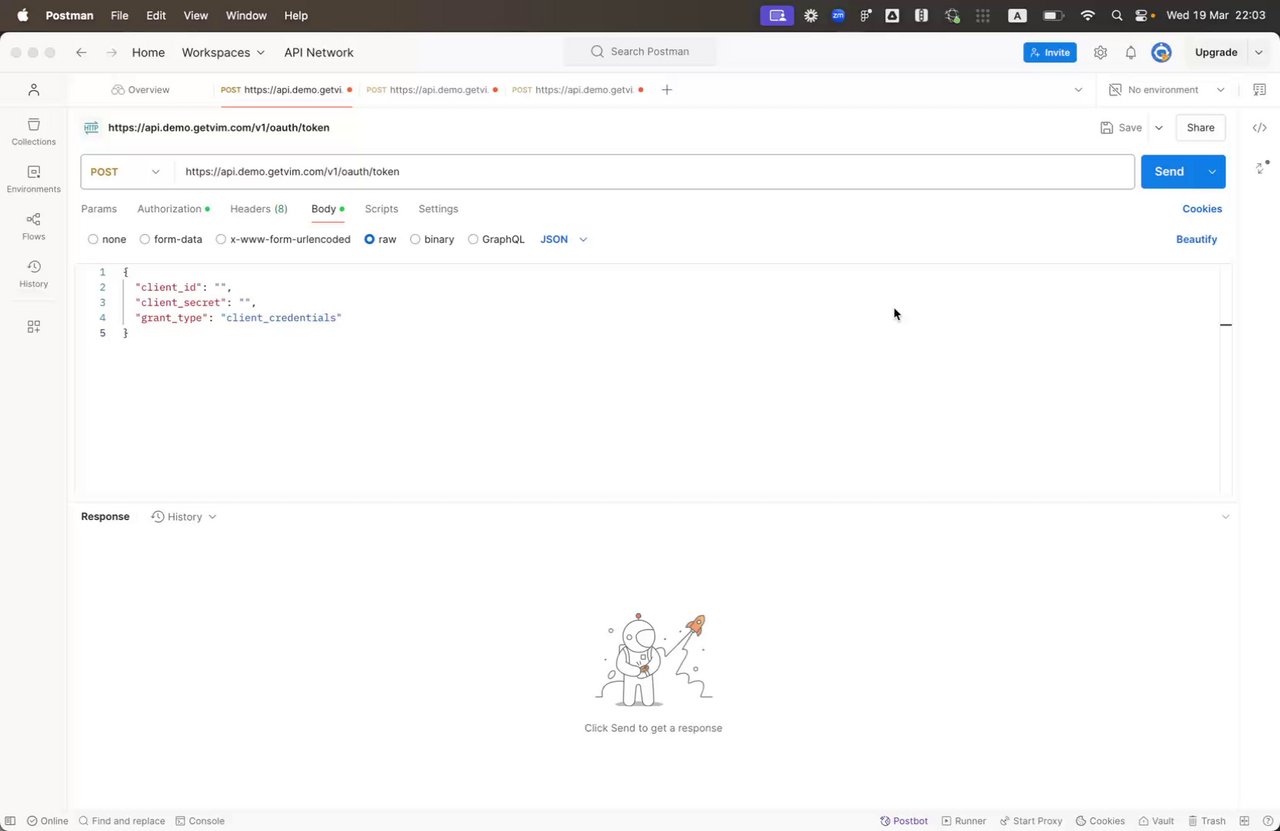
Task: Open Trash in the status bar
Action: coord(1206,821)
